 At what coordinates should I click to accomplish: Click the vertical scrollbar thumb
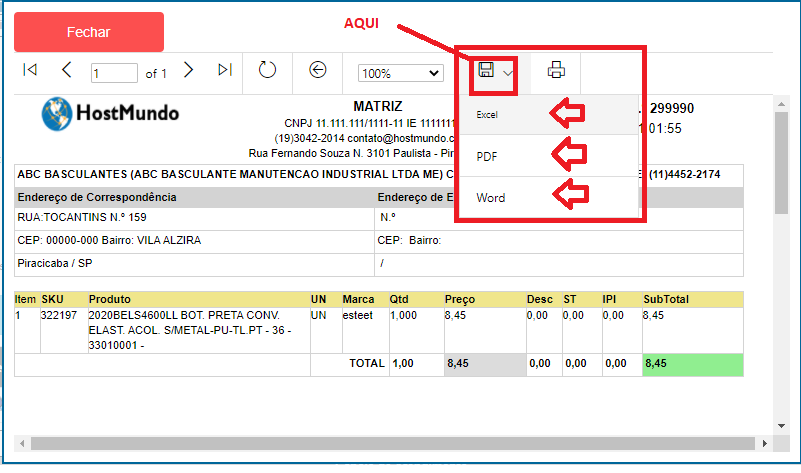(x=782, y=162)
